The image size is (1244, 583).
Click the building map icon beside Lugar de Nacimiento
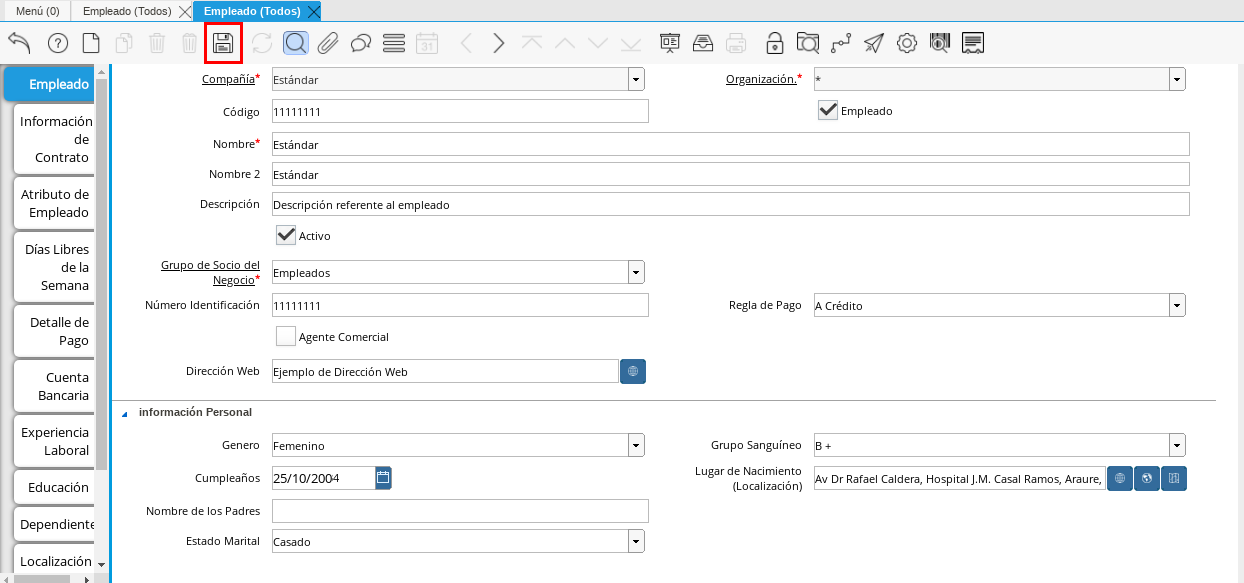pos(1174,478)
